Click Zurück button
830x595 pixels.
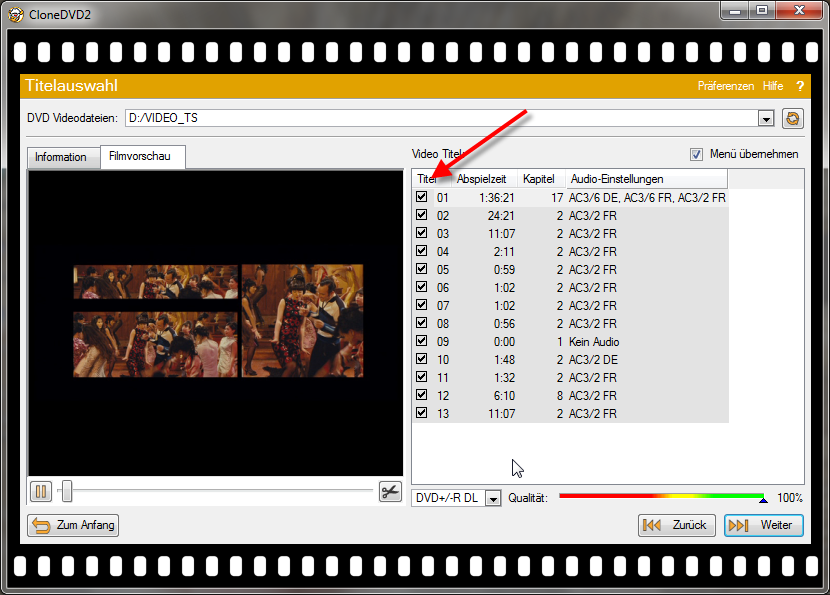coord(676,525)
